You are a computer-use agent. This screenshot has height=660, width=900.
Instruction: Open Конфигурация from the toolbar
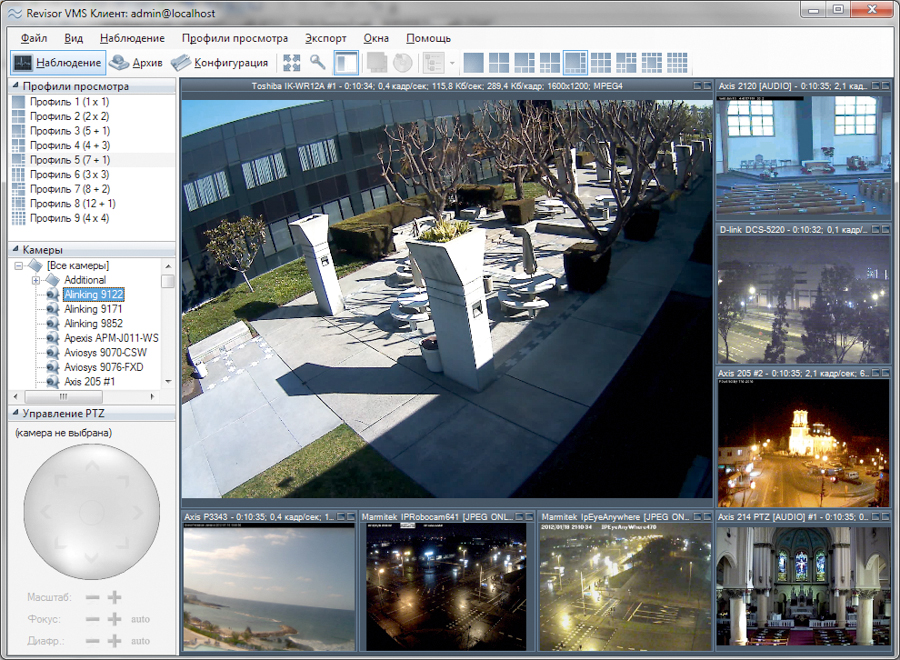[x=220, y=63]
